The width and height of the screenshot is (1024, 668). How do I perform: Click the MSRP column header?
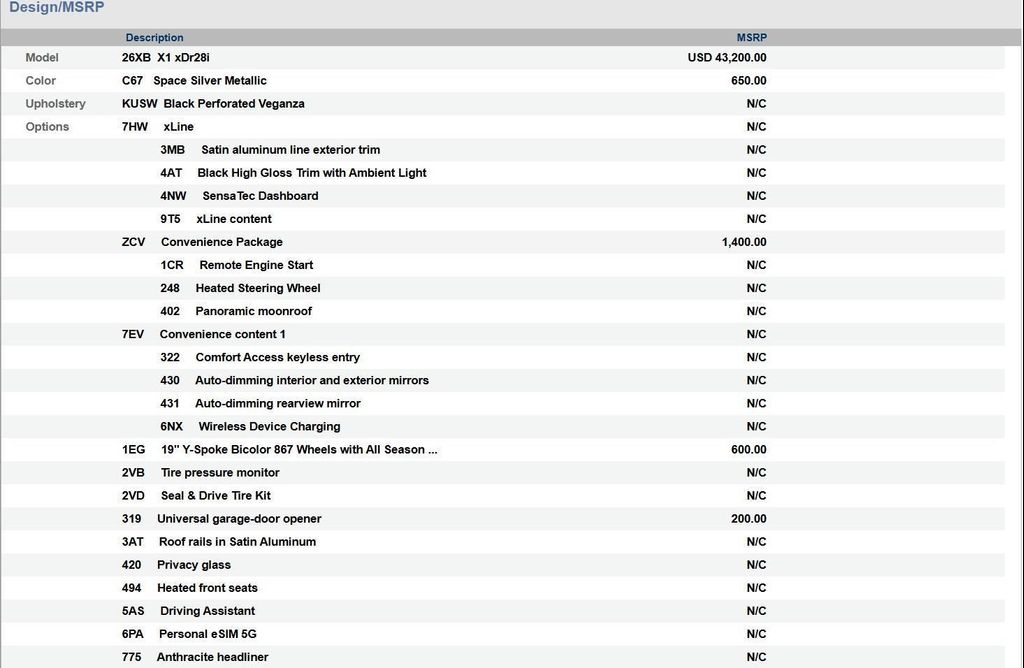[x=751, y=38]
